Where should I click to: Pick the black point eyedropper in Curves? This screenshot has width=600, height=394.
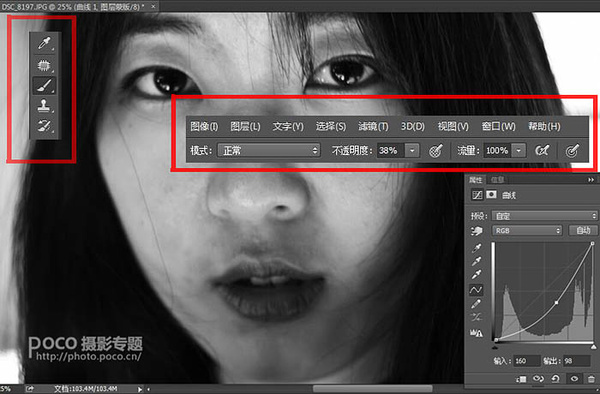click(476, 248)
